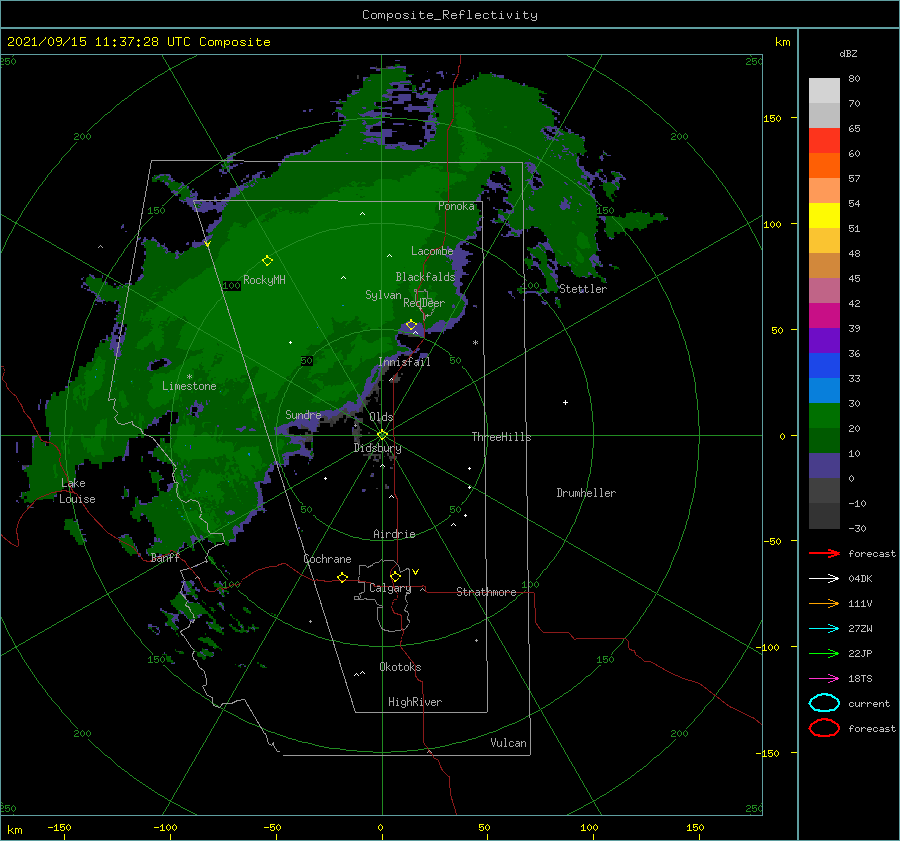Image resolution: width=900 pixels, height=841 pixels.
Task: Click the Drumheller label
Action: coord(586,493)
